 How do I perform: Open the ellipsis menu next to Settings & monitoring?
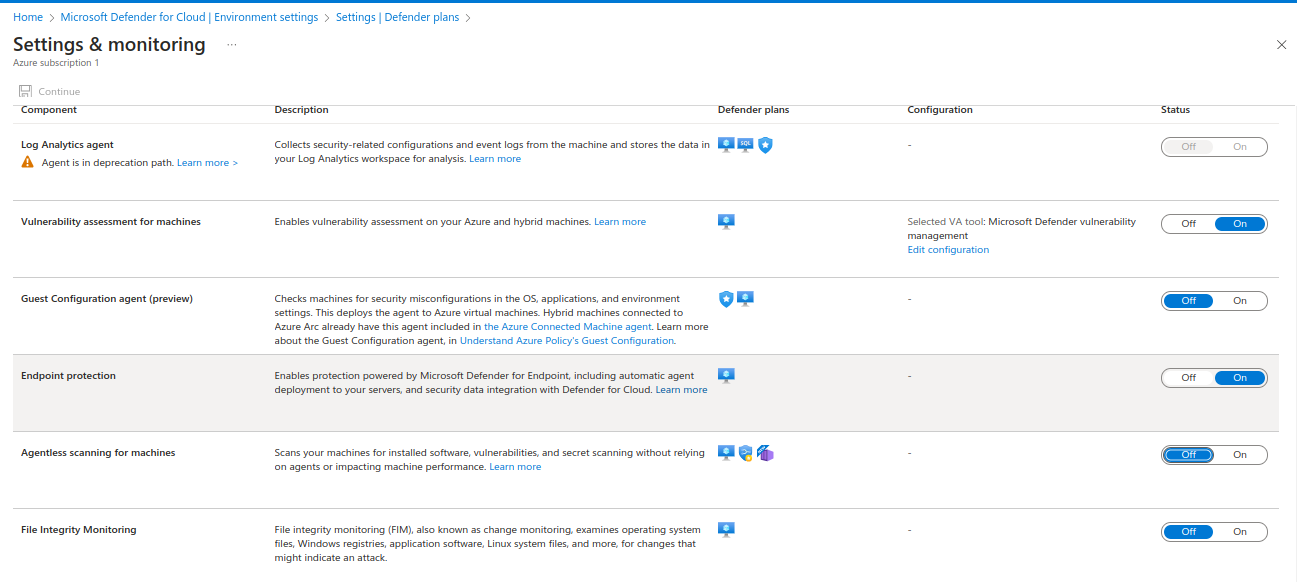tap(232, 45)
